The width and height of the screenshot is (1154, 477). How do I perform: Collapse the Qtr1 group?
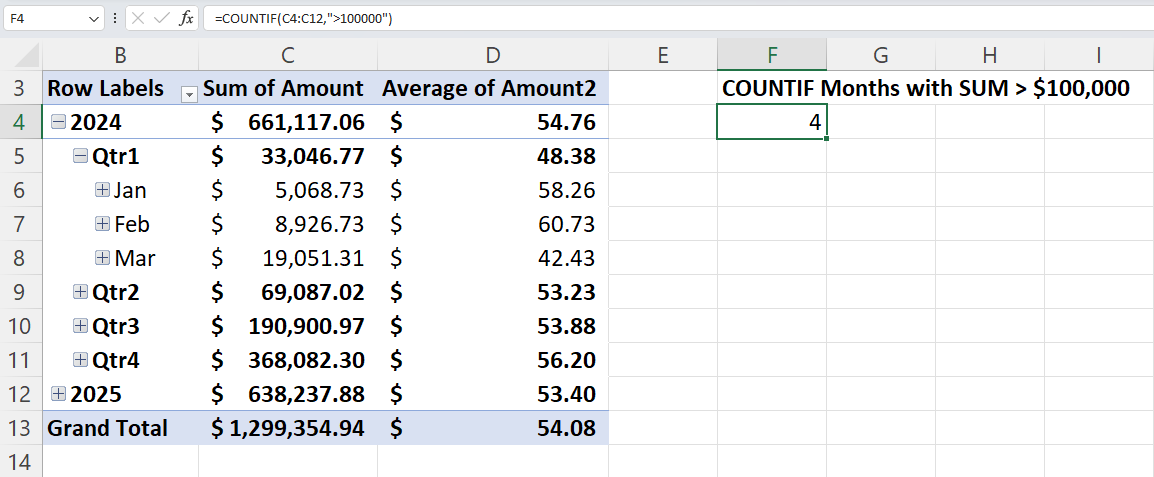coord(81,157)
